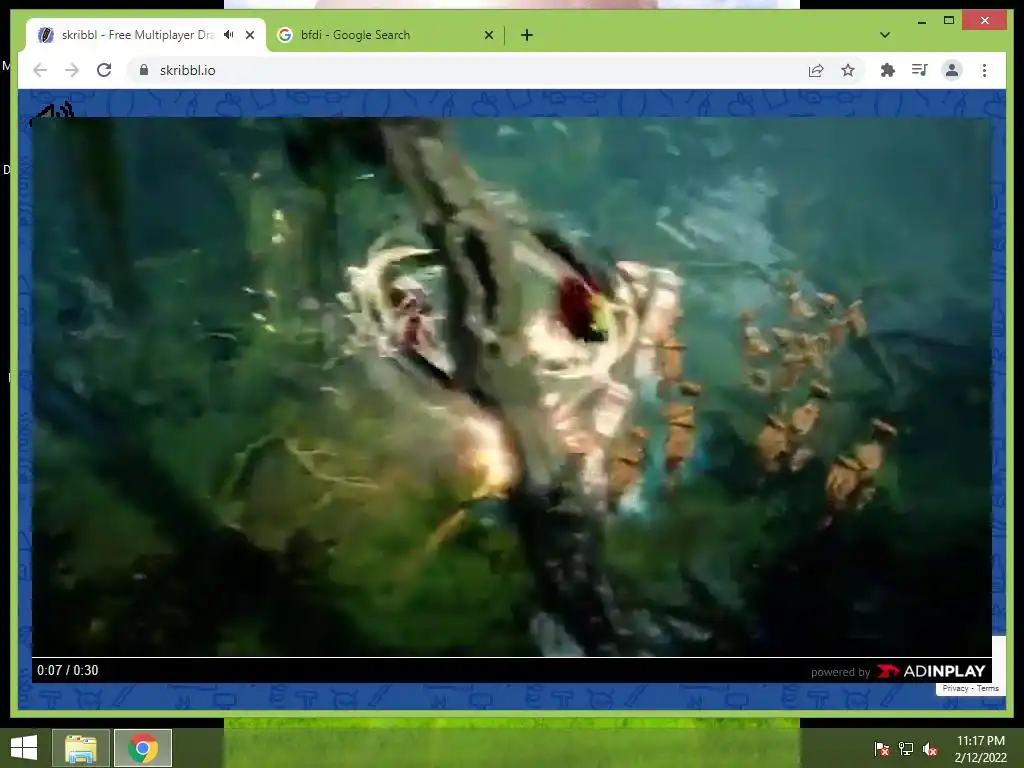Click Chrome icon in taskbar
This screenshot has width=1024, height=768.
coord(143,748)
